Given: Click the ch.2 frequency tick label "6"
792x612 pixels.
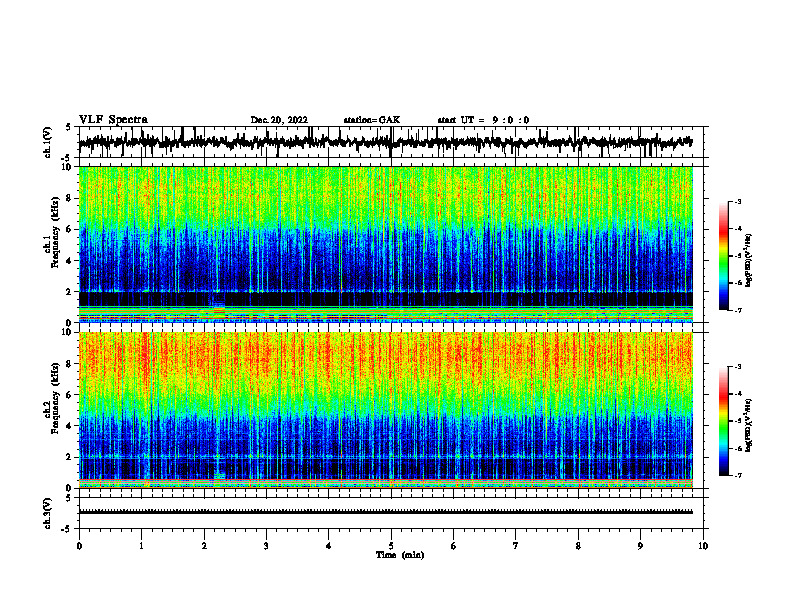Looking at the screenshot, I should [x=69, y=395].
